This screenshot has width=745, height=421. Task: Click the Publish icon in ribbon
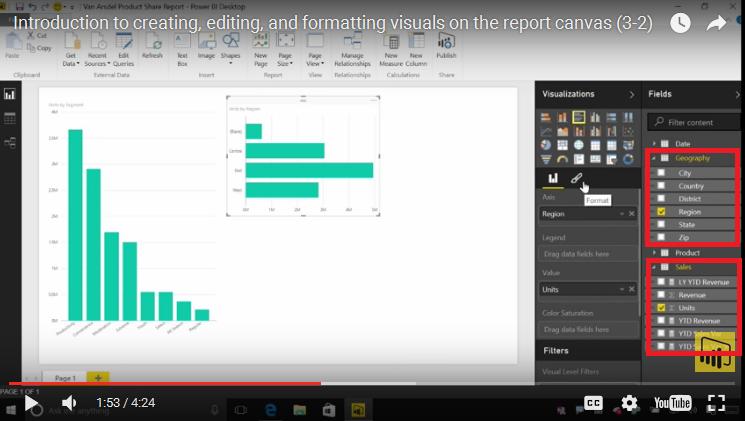446,42
